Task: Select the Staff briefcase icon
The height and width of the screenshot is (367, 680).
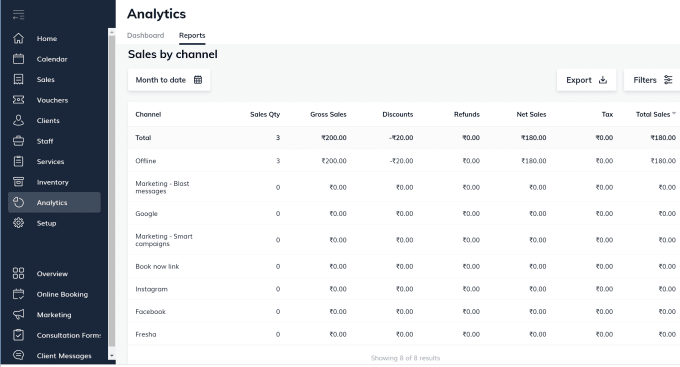Action: coord(18,141)
